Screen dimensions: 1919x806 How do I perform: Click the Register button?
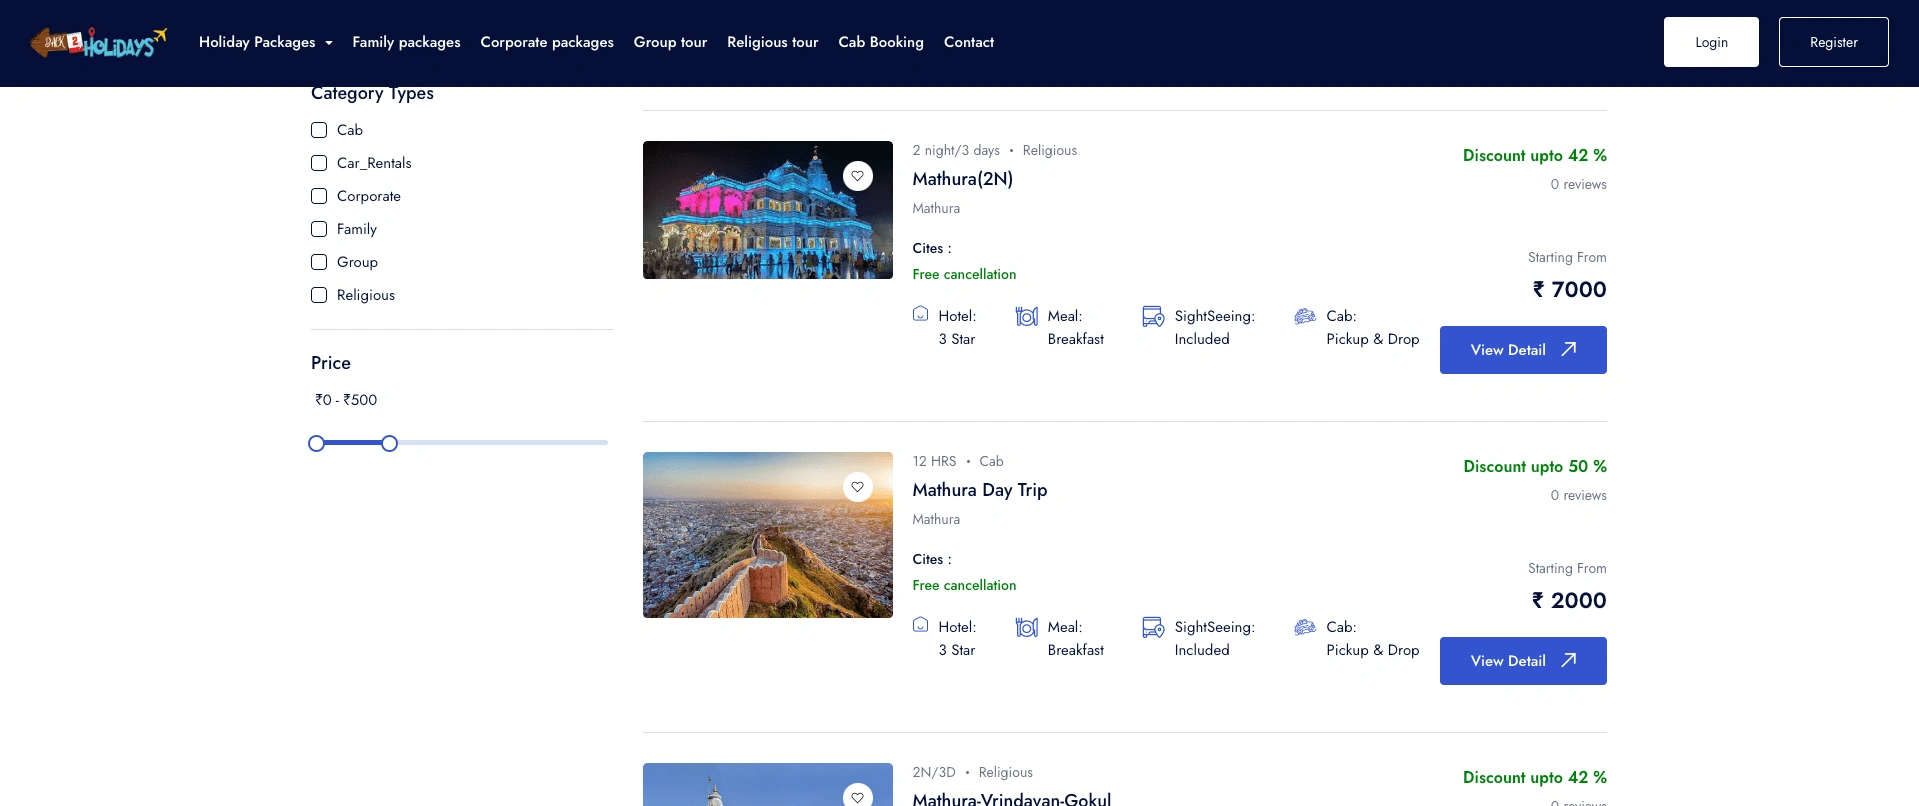1833,42
